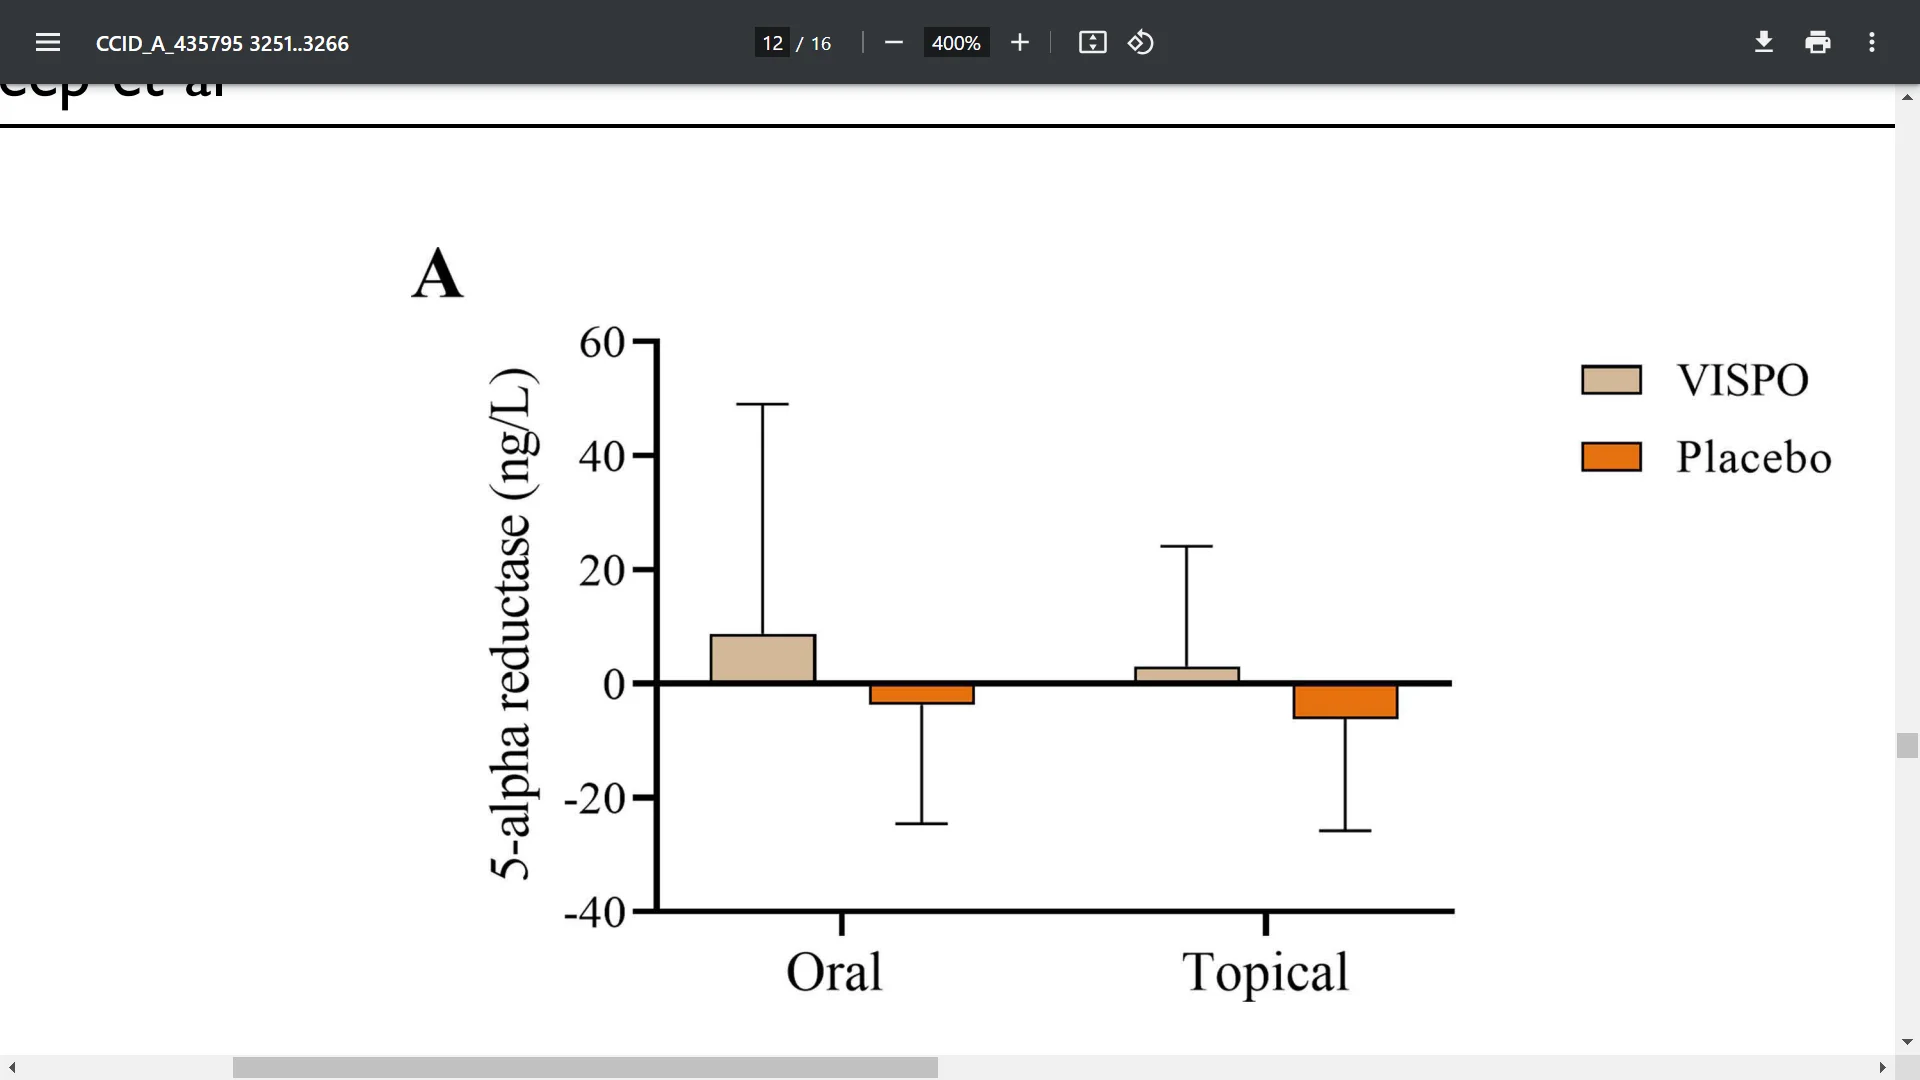Viewport: 1920px width, 1080px height.
Task: Click the scroll left arrow
Action: [12, 1068]
